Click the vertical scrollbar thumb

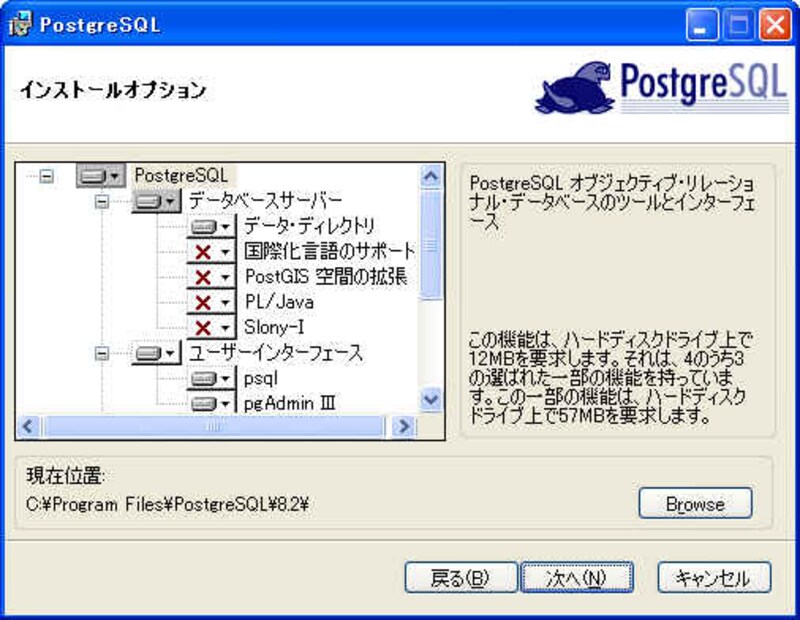pyautogui.click(x=431, y=245)
